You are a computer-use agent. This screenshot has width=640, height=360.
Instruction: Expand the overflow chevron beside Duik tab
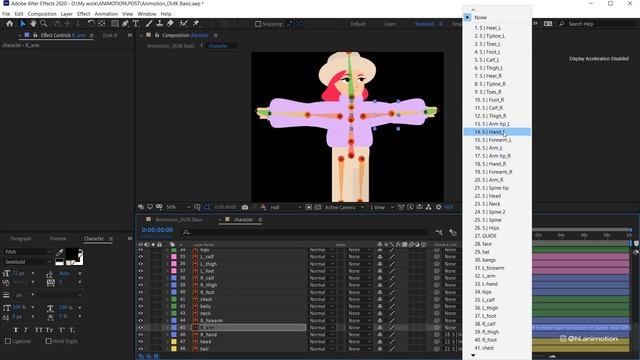(x=130, y=36)
